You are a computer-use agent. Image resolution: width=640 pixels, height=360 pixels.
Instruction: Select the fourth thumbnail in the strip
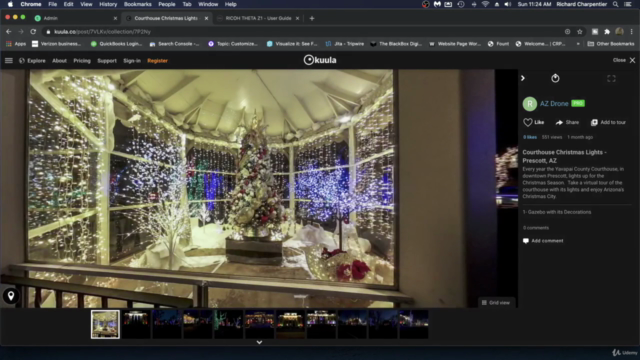[198, 324]
